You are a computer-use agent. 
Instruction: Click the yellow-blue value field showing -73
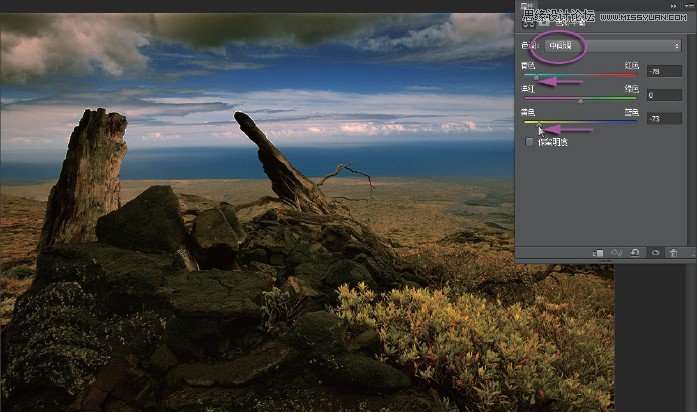664,118
